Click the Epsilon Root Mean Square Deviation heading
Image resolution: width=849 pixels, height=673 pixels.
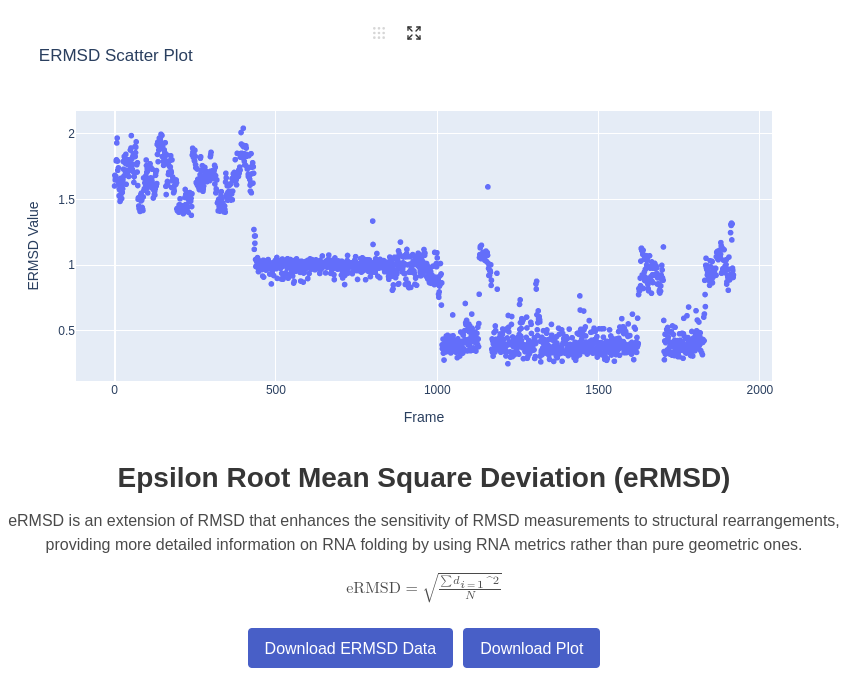[423, 477]
